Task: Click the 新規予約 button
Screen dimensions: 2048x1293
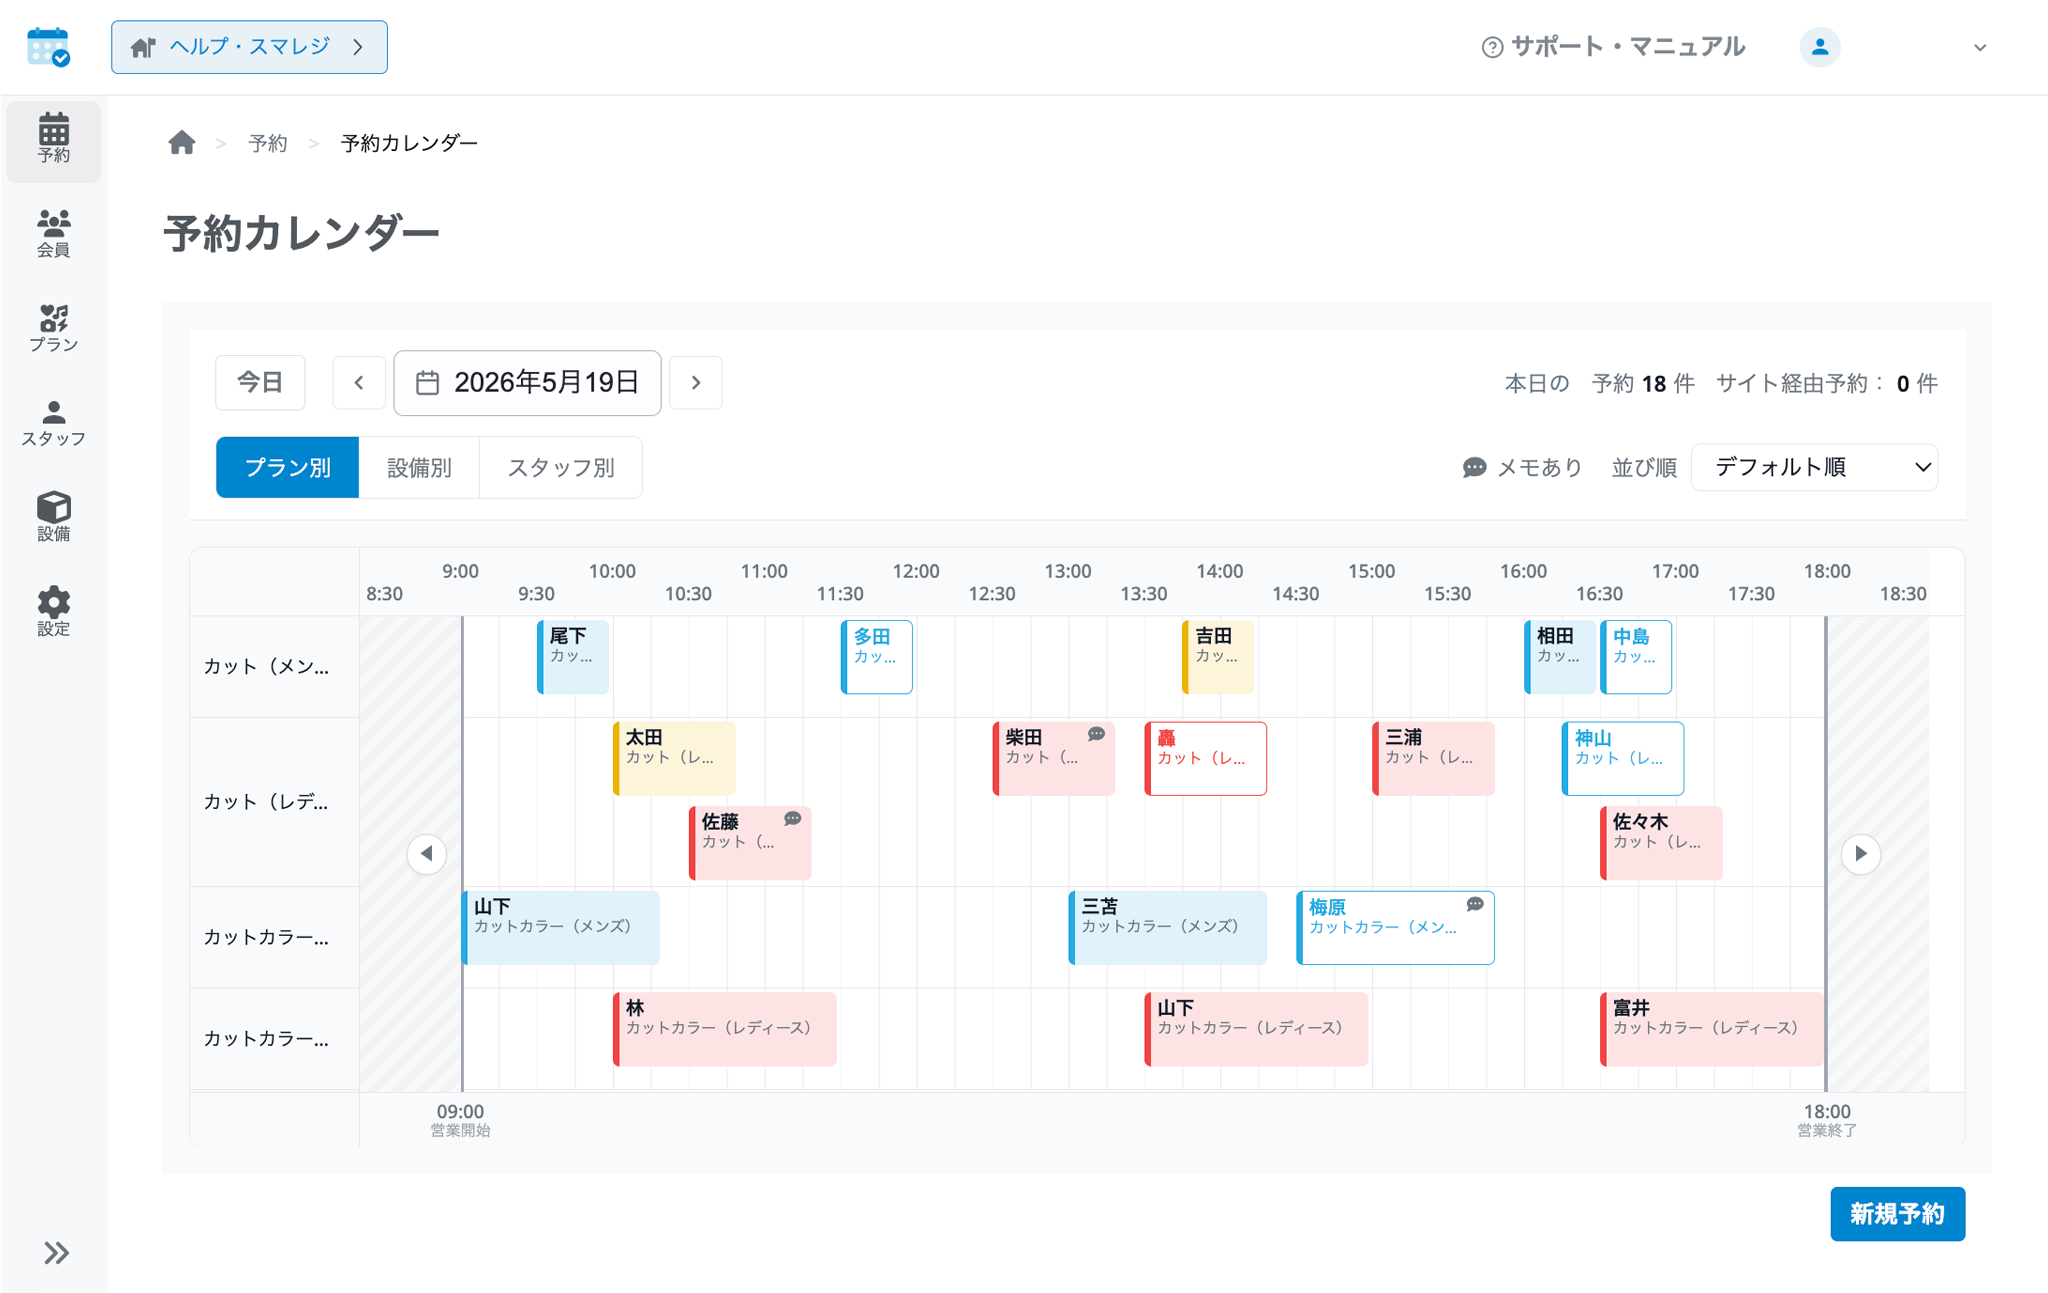Action: pos(1897,1213)
